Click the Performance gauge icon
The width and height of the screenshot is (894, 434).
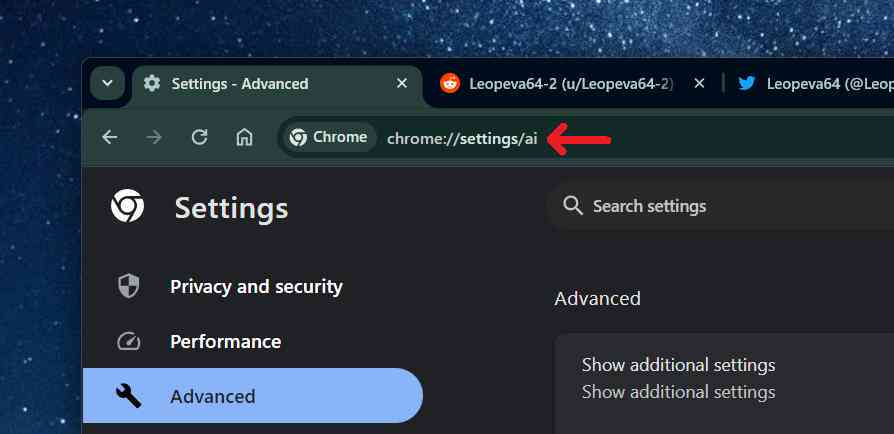coord(129,342)
